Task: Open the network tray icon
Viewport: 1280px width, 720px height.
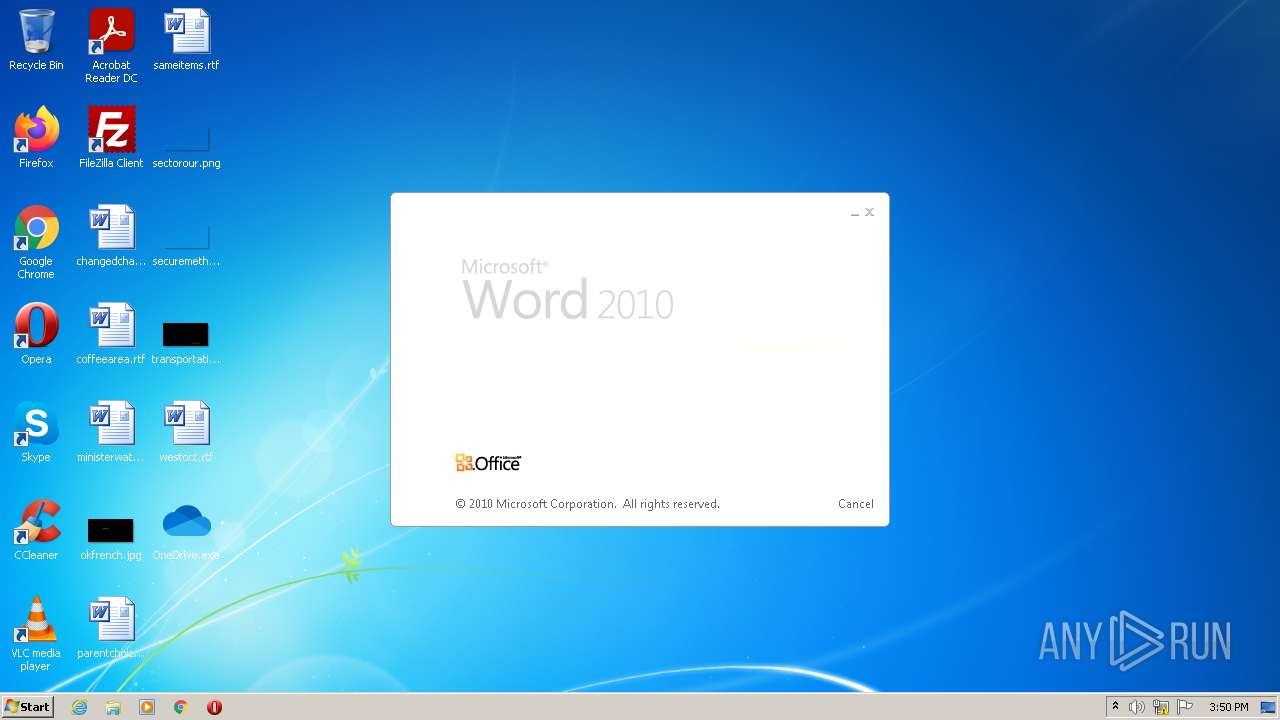Action: click(x=1161, y=707)
